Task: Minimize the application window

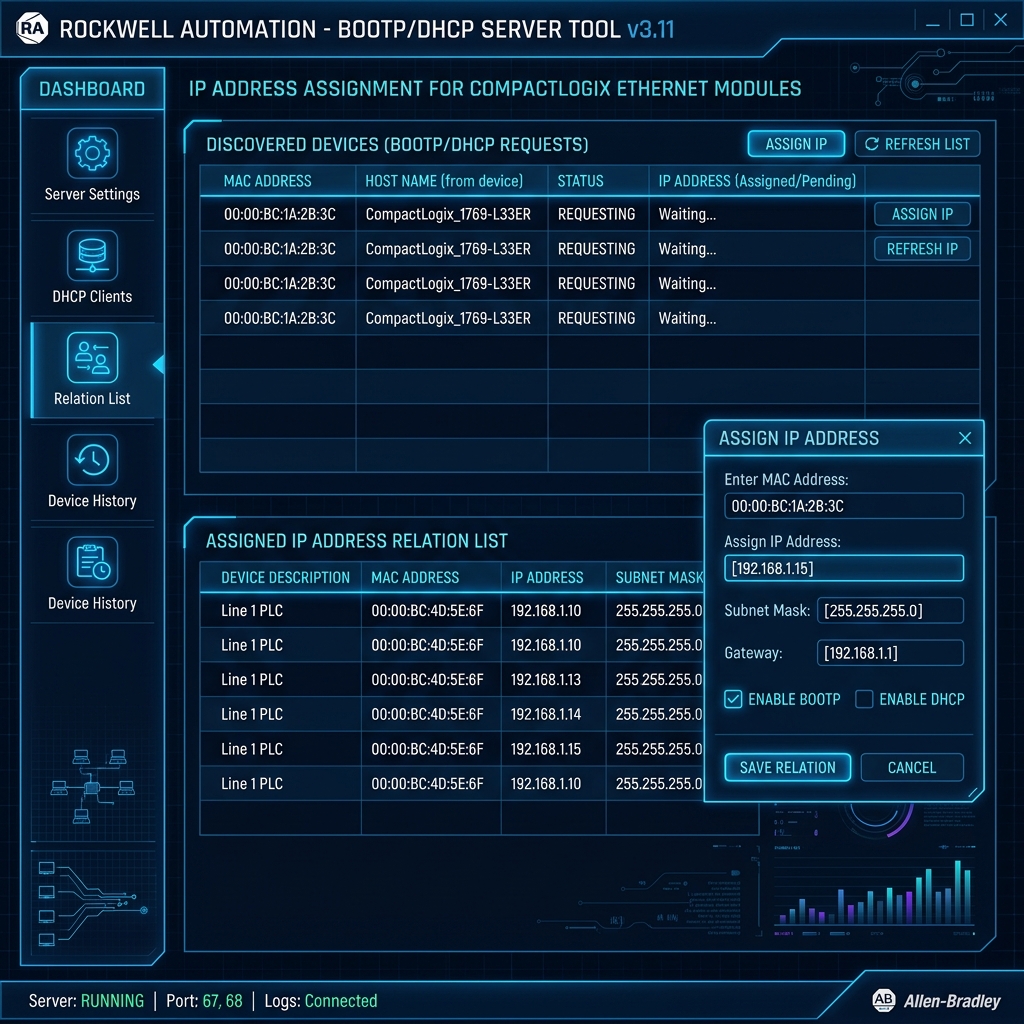Action: click(933, 21)
